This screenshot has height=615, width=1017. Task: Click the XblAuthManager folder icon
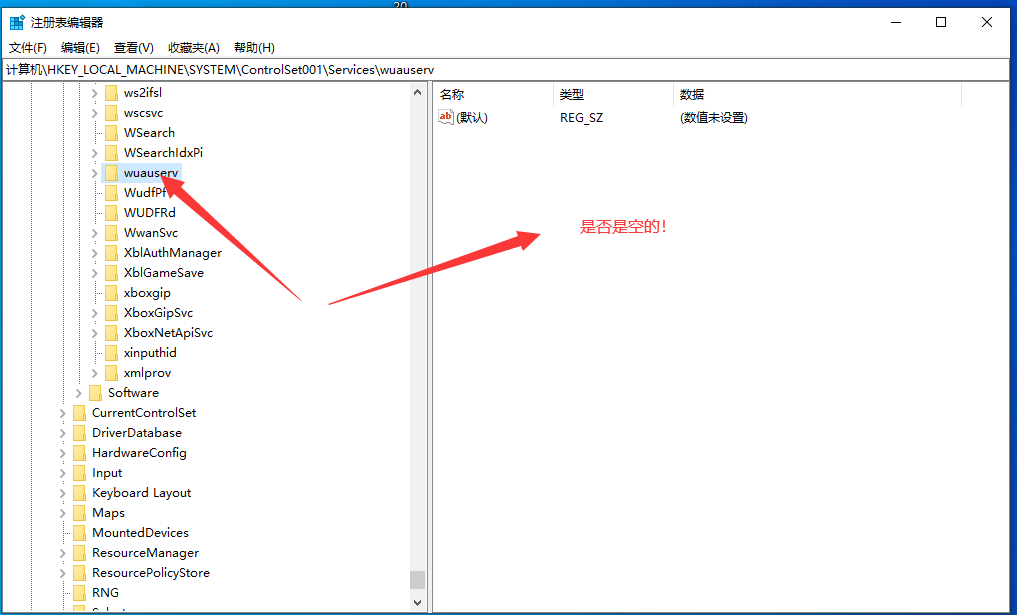[x=112, y=253]
